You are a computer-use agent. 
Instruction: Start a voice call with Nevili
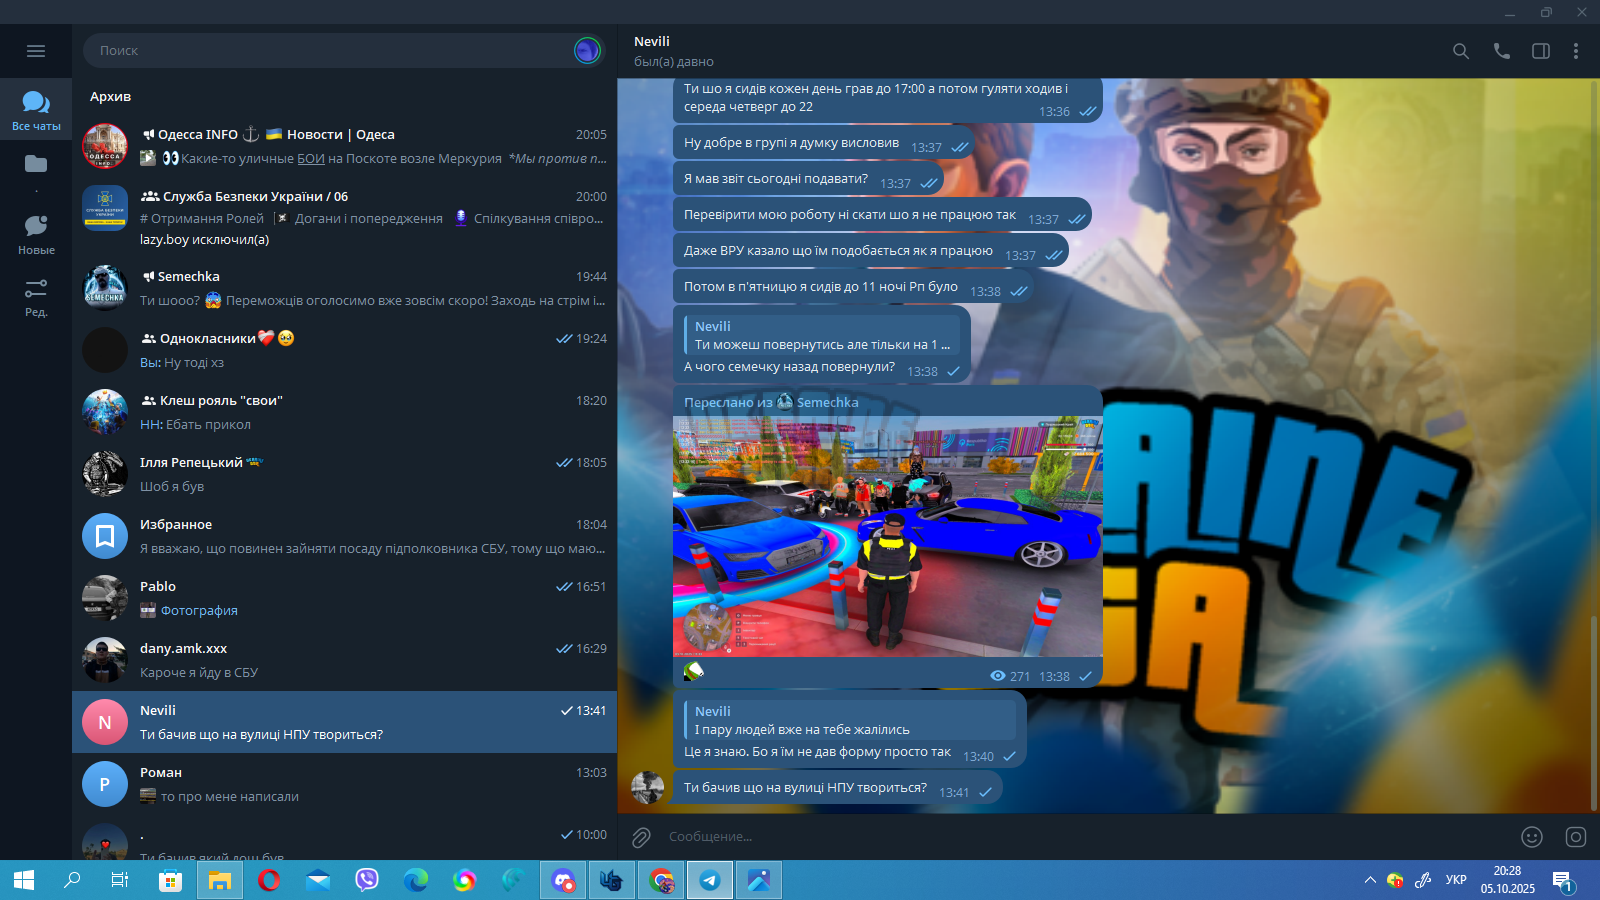click(x=1501, y=51)
